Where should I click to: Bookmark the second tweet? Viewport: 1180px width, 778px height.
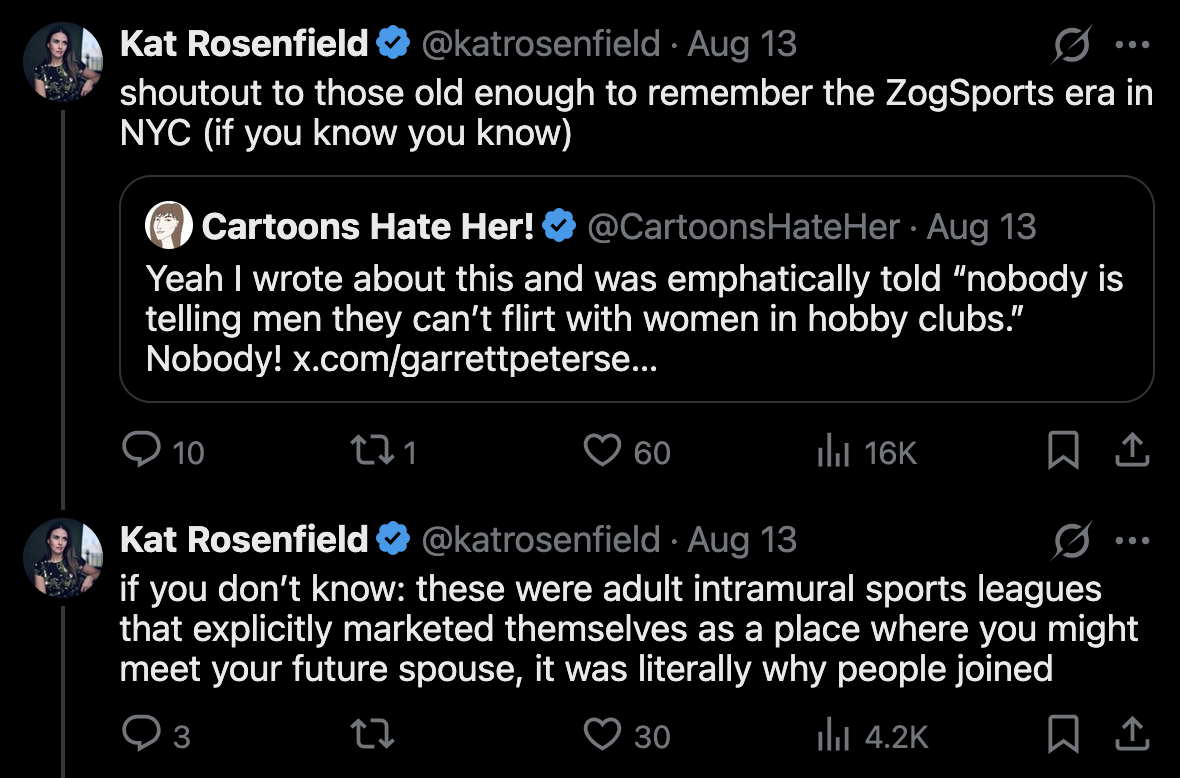point(1063,734)
